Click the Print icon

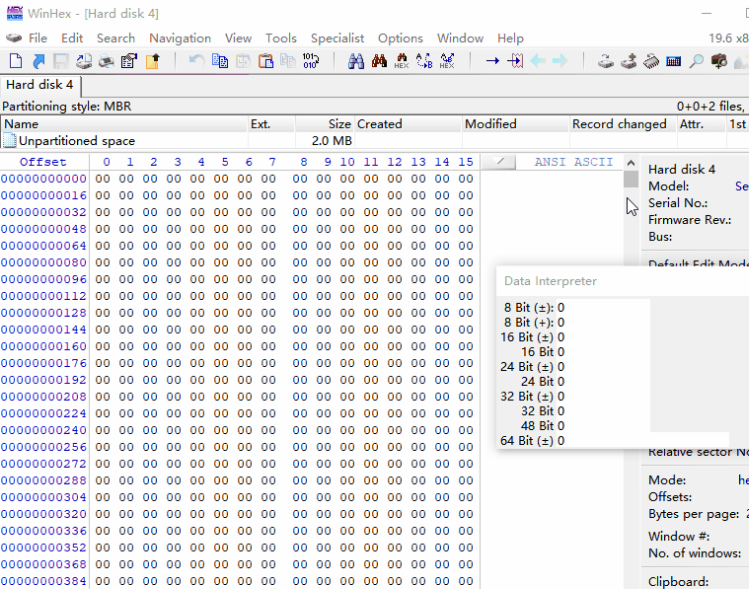106,61
